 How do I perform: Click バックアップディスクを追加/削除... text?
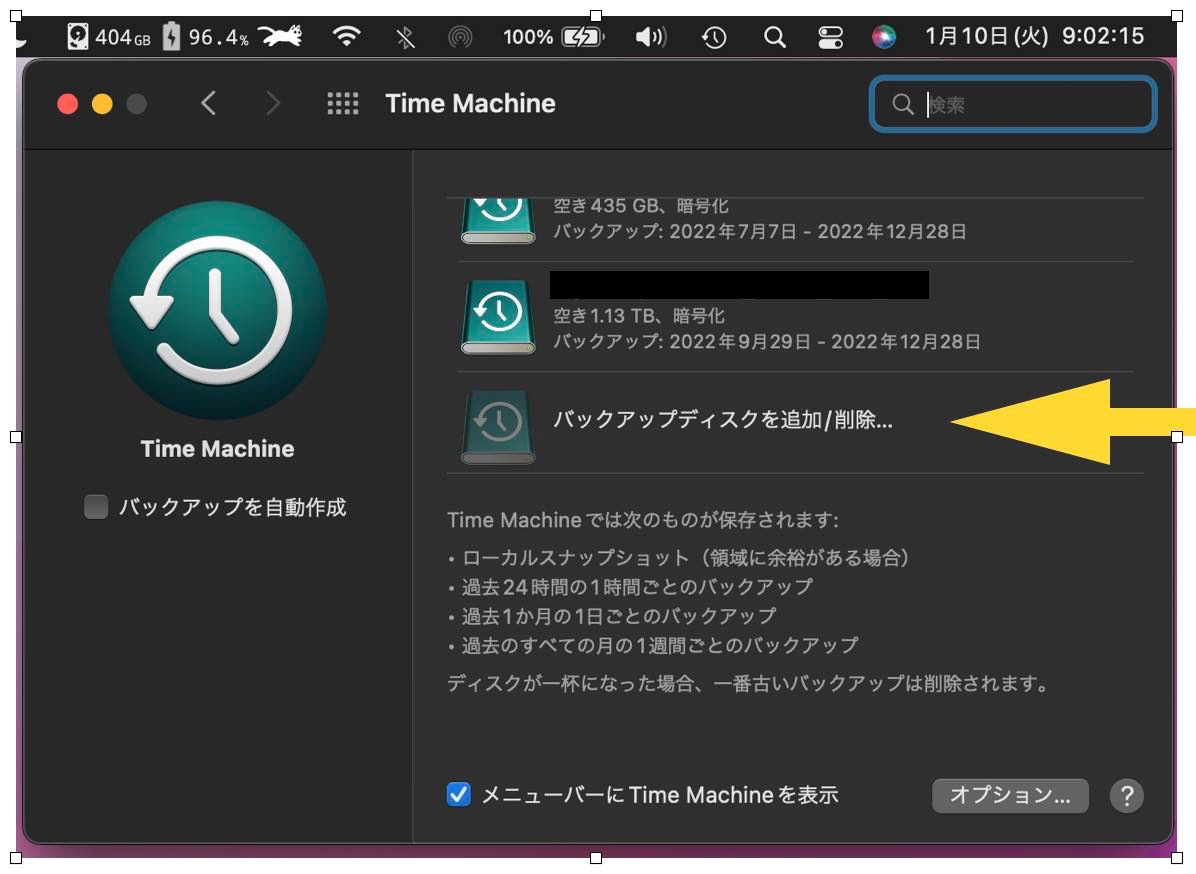723,419
